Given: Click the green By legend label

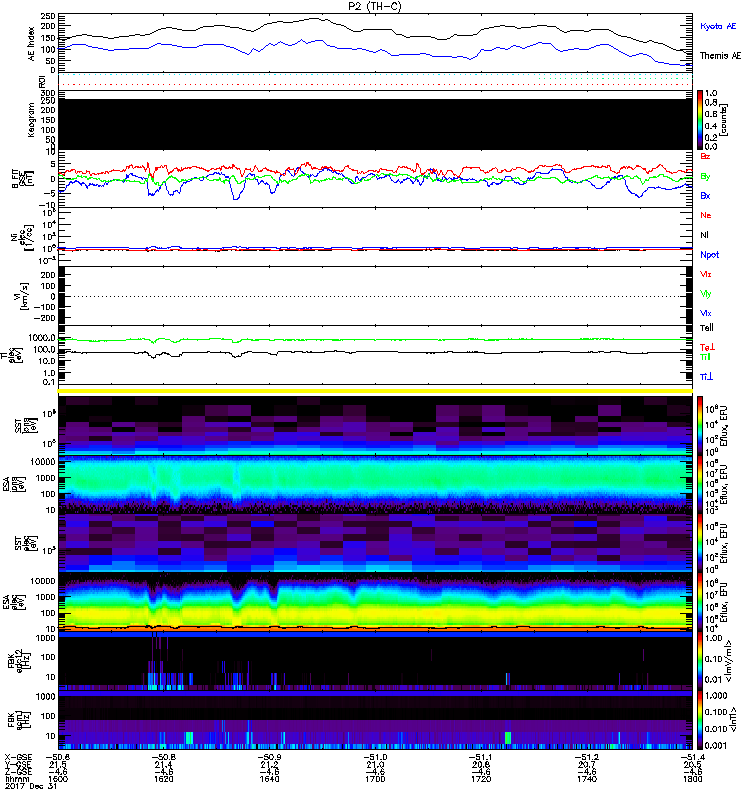Looking at the screenshot, I should click(706, 176).
